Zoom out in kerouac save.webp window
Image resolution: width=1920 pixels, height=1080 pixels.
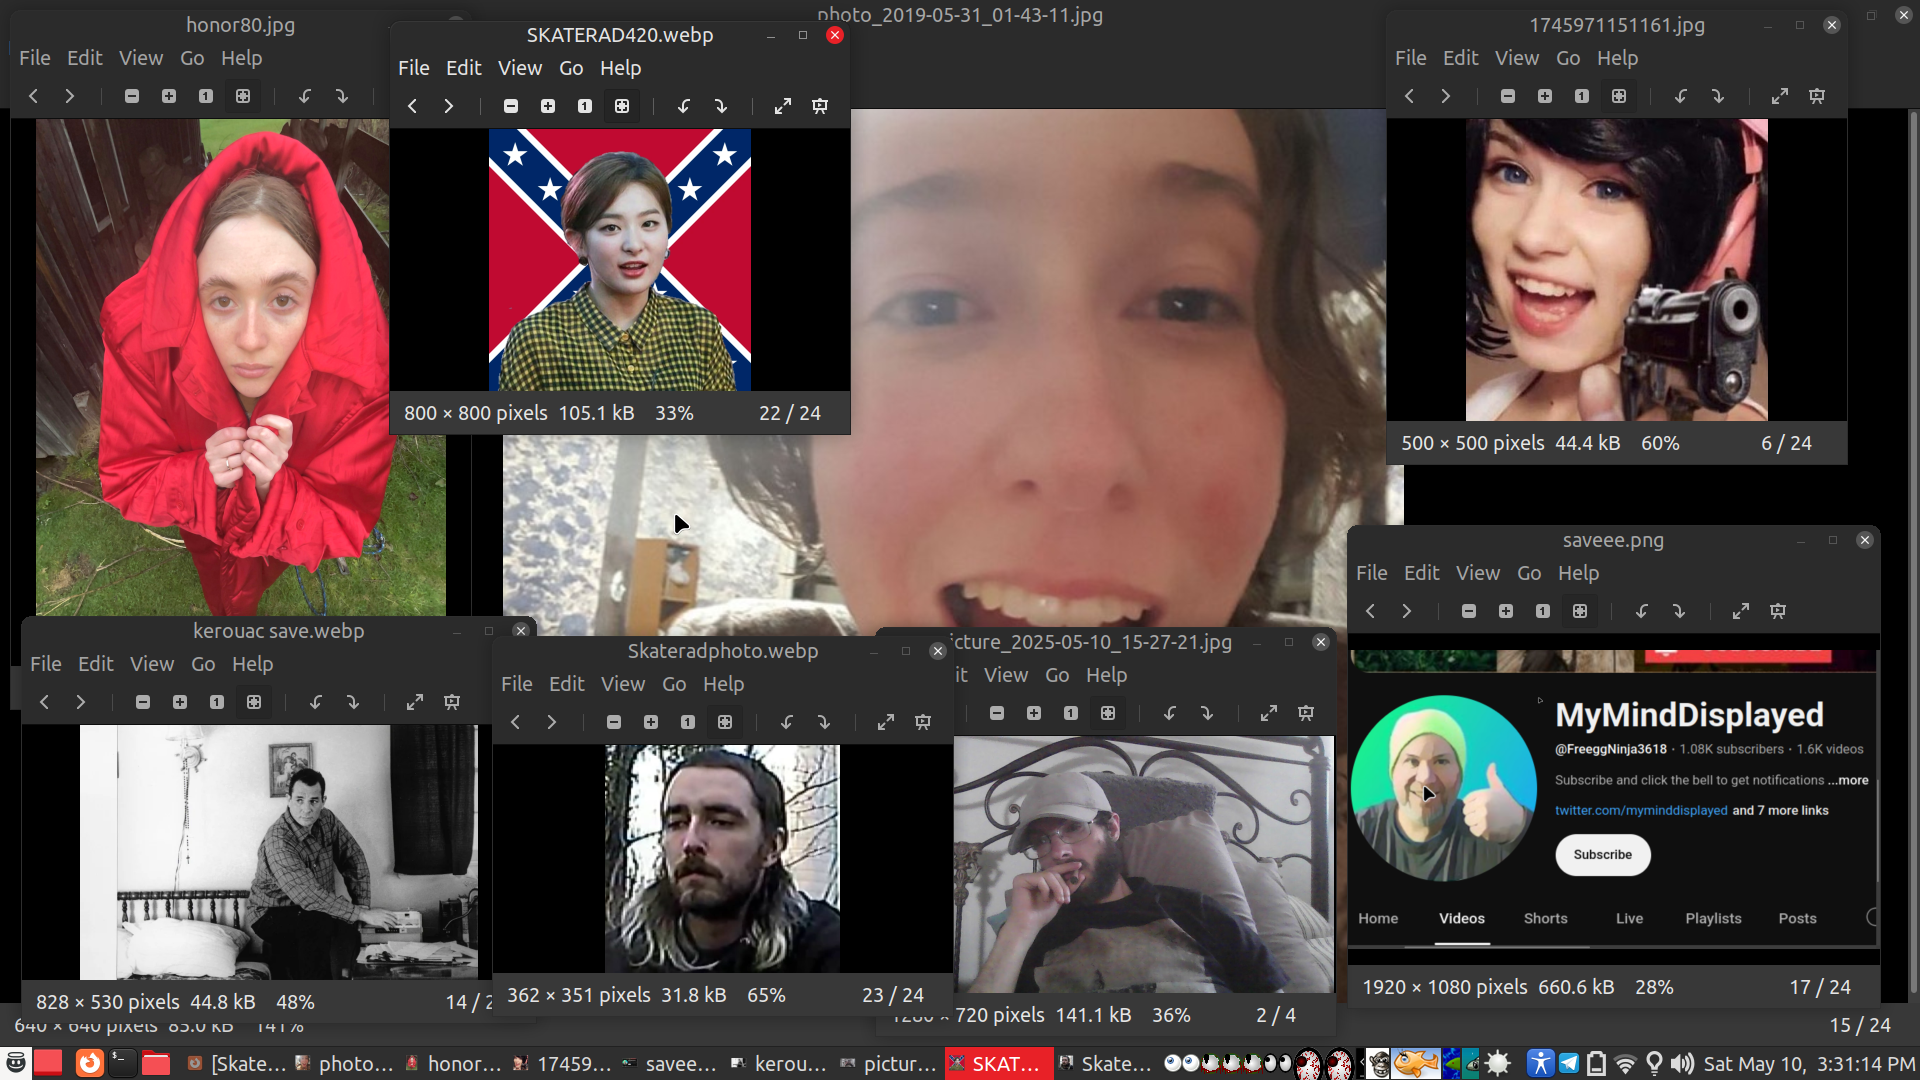tap(143, 702)
